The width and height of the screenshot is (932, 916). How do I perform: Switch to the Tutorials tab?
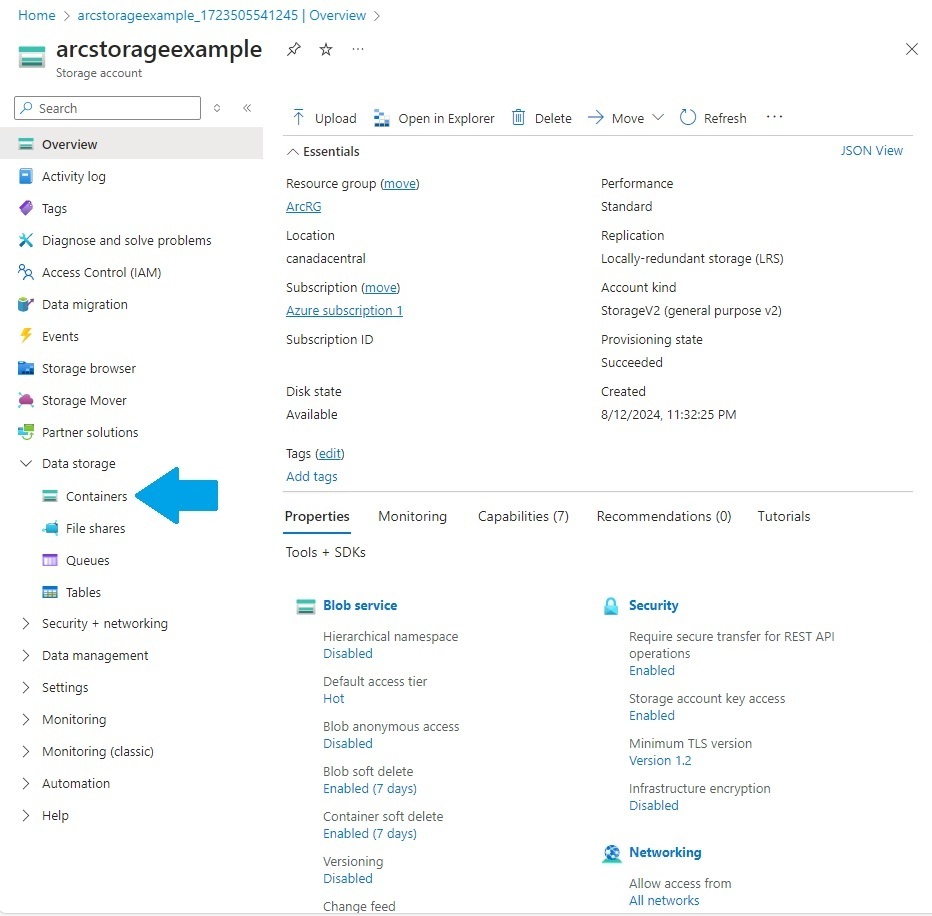click(x=783, y=516)
